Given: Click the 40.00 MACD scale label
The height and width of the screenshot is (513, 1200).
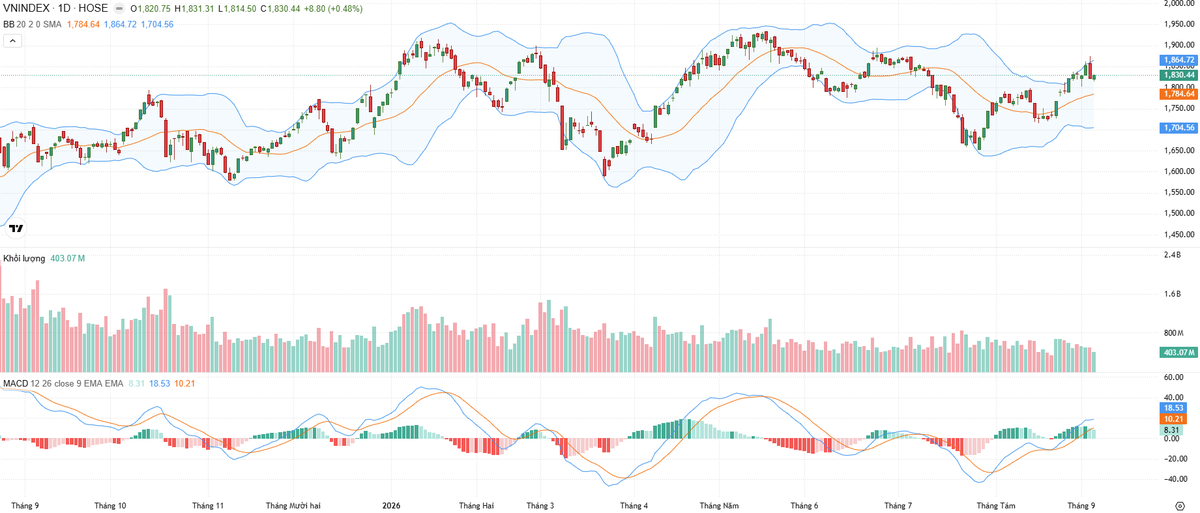Looking at the screenshot, I should 1174,397.
